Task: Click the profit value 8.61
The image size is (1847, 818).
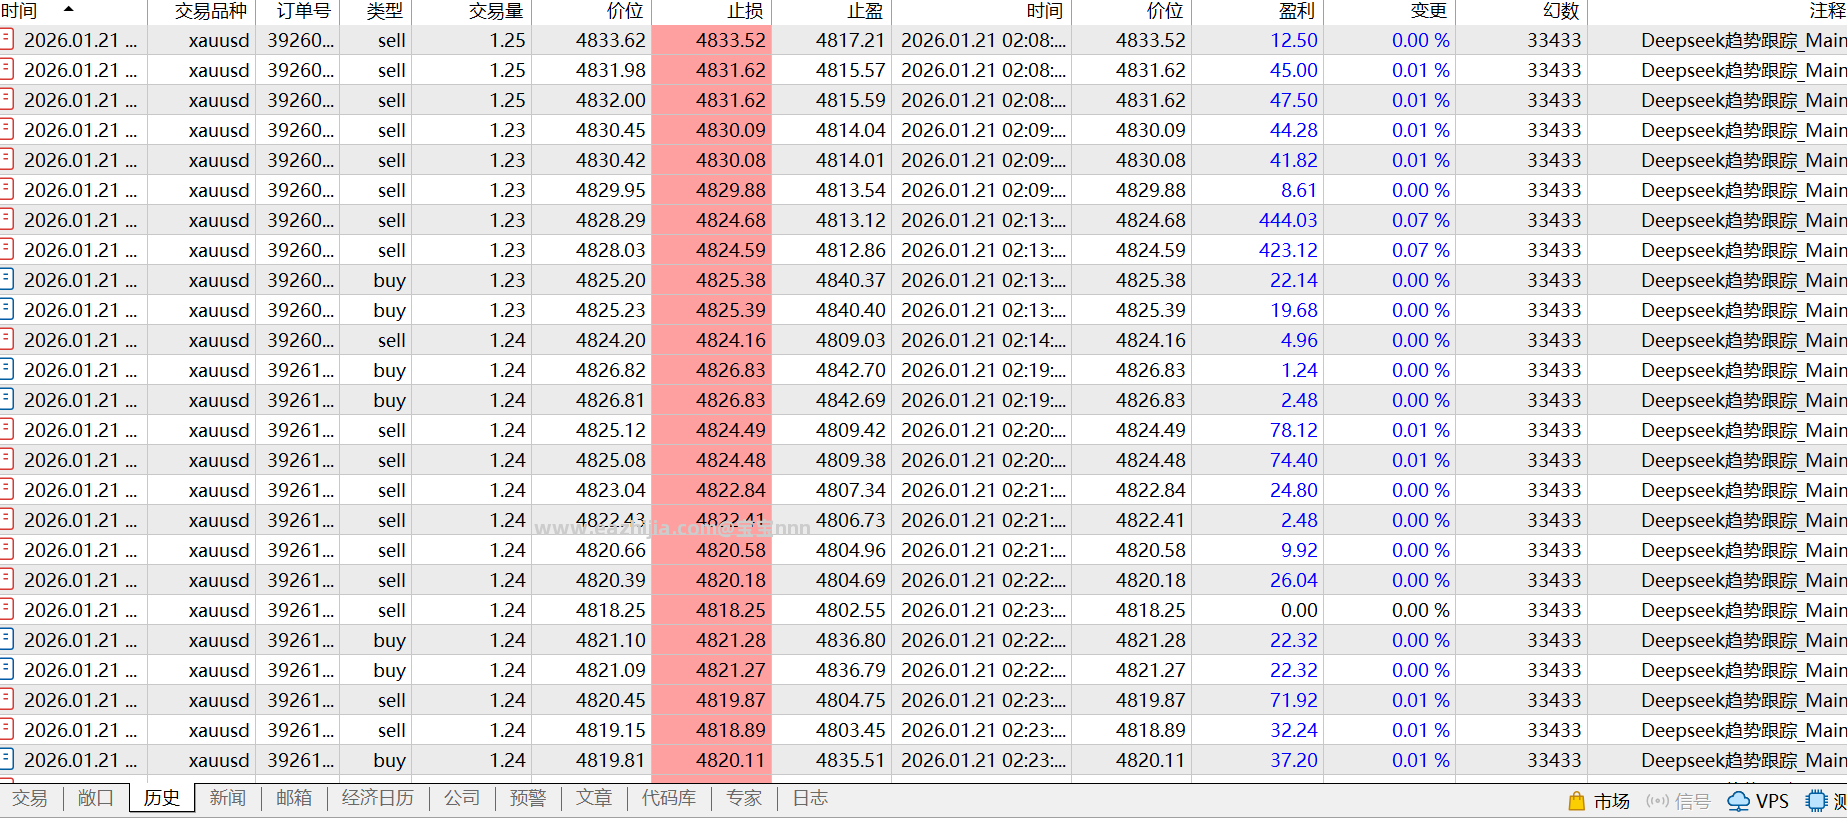Action: click(1299, 190)
